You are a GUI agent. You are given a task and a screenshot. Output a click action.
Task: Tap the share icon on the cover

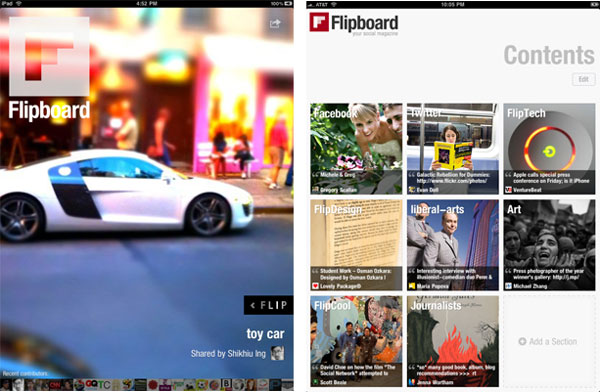275,24
